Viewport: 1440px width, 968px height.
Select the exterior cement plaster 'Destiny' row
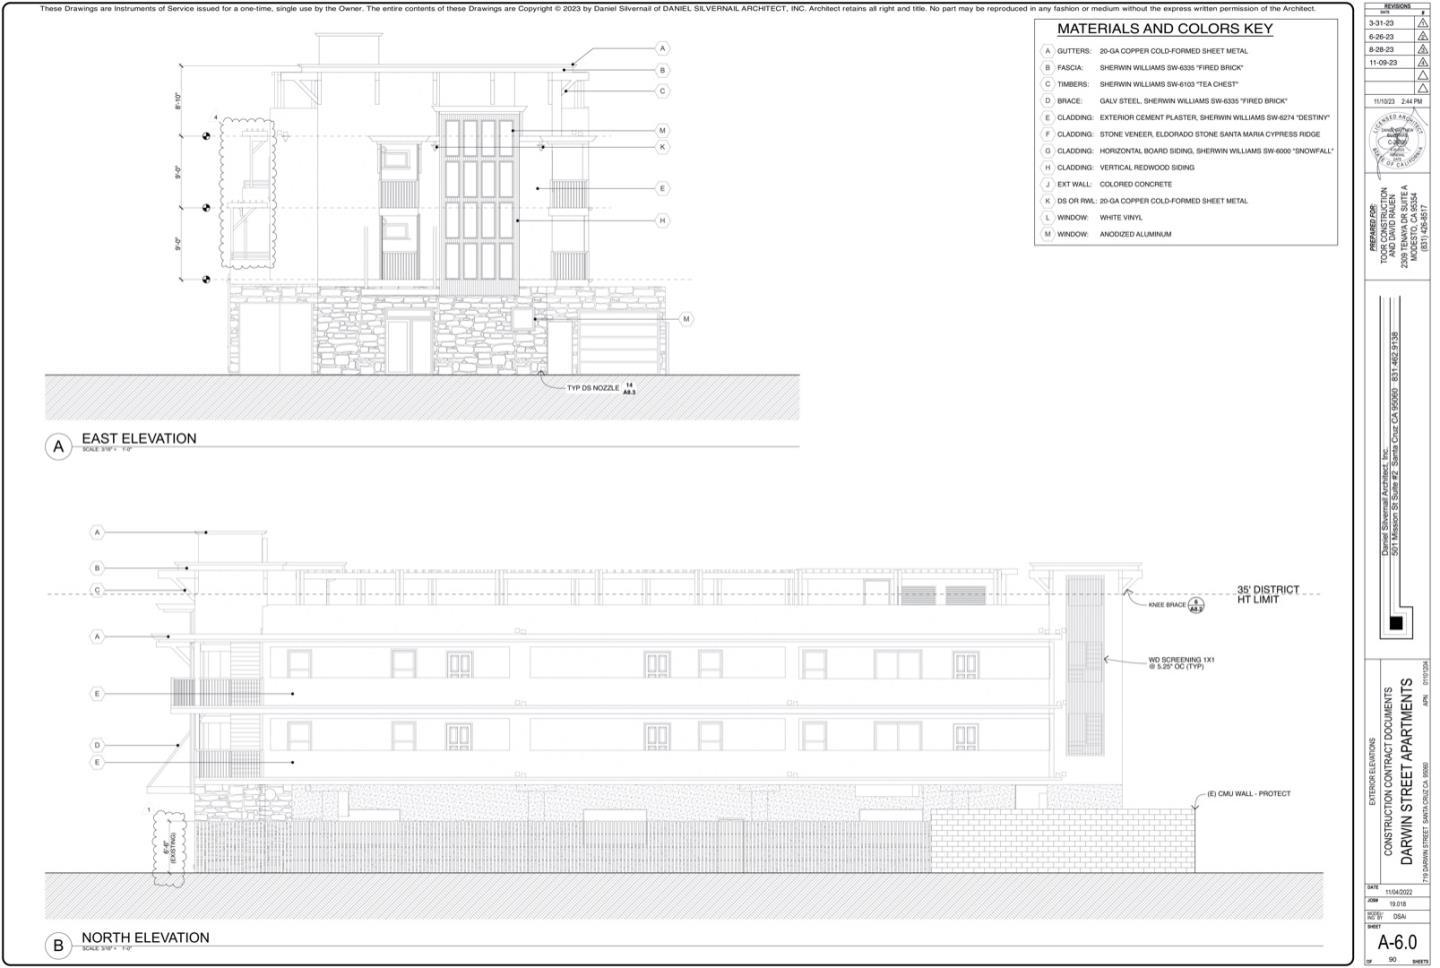[x=1186, y=118]
